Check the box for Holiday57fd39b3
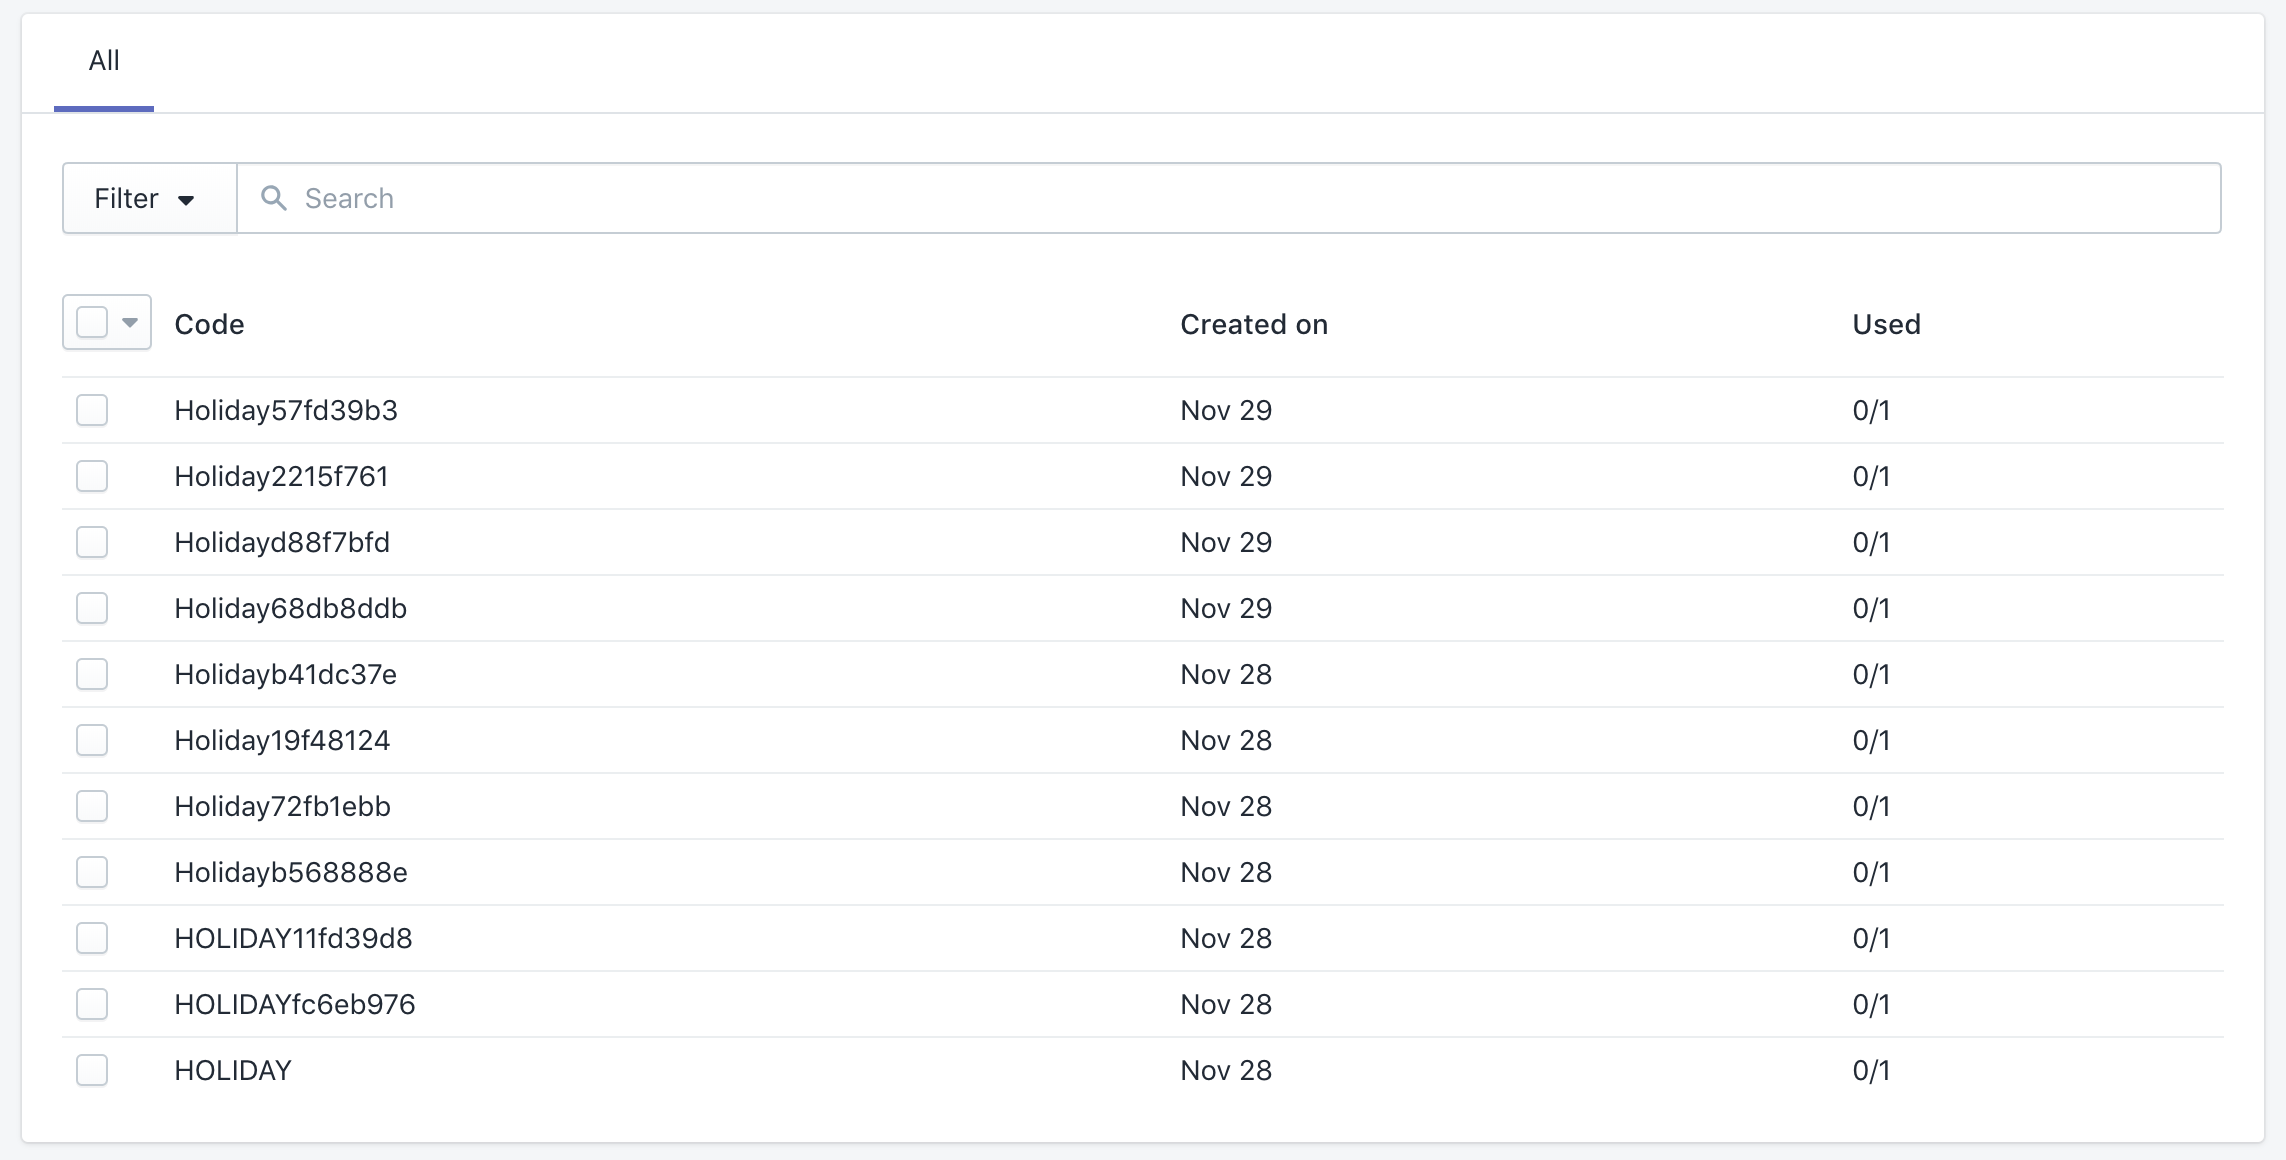 pos(92,410)
